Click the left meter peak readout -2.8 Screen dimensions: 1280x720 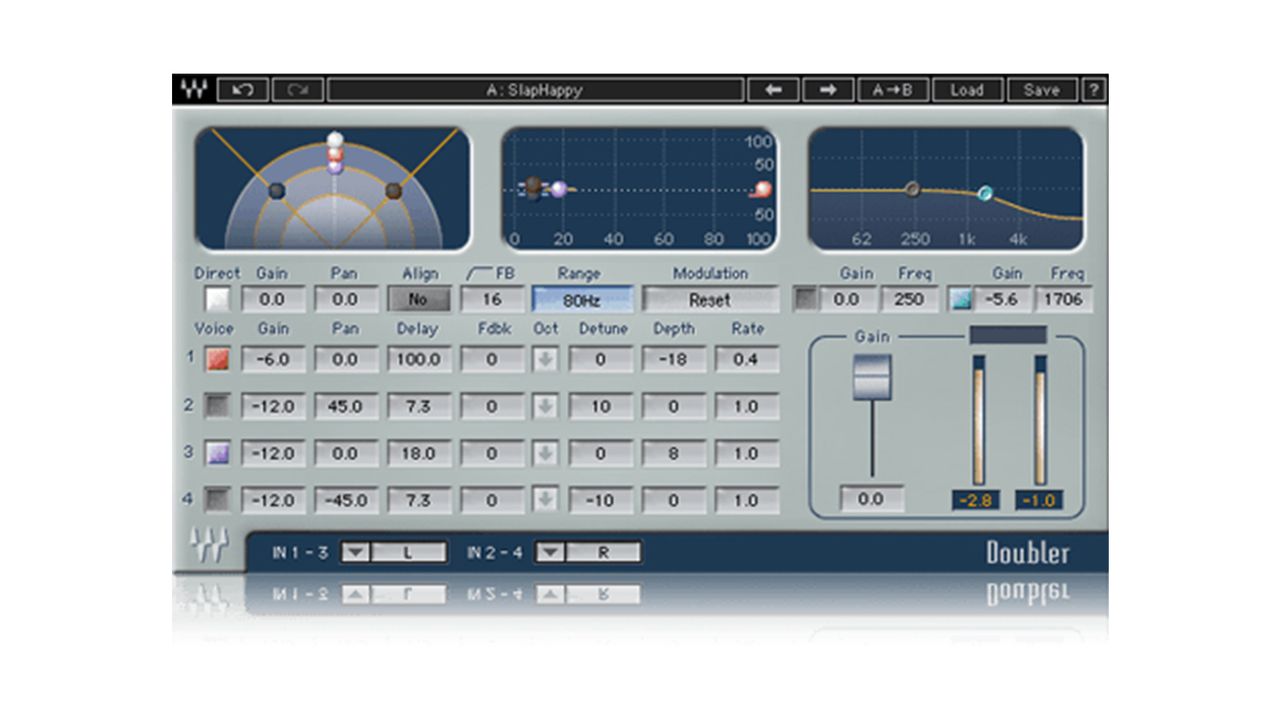click(x=974, y=500)
